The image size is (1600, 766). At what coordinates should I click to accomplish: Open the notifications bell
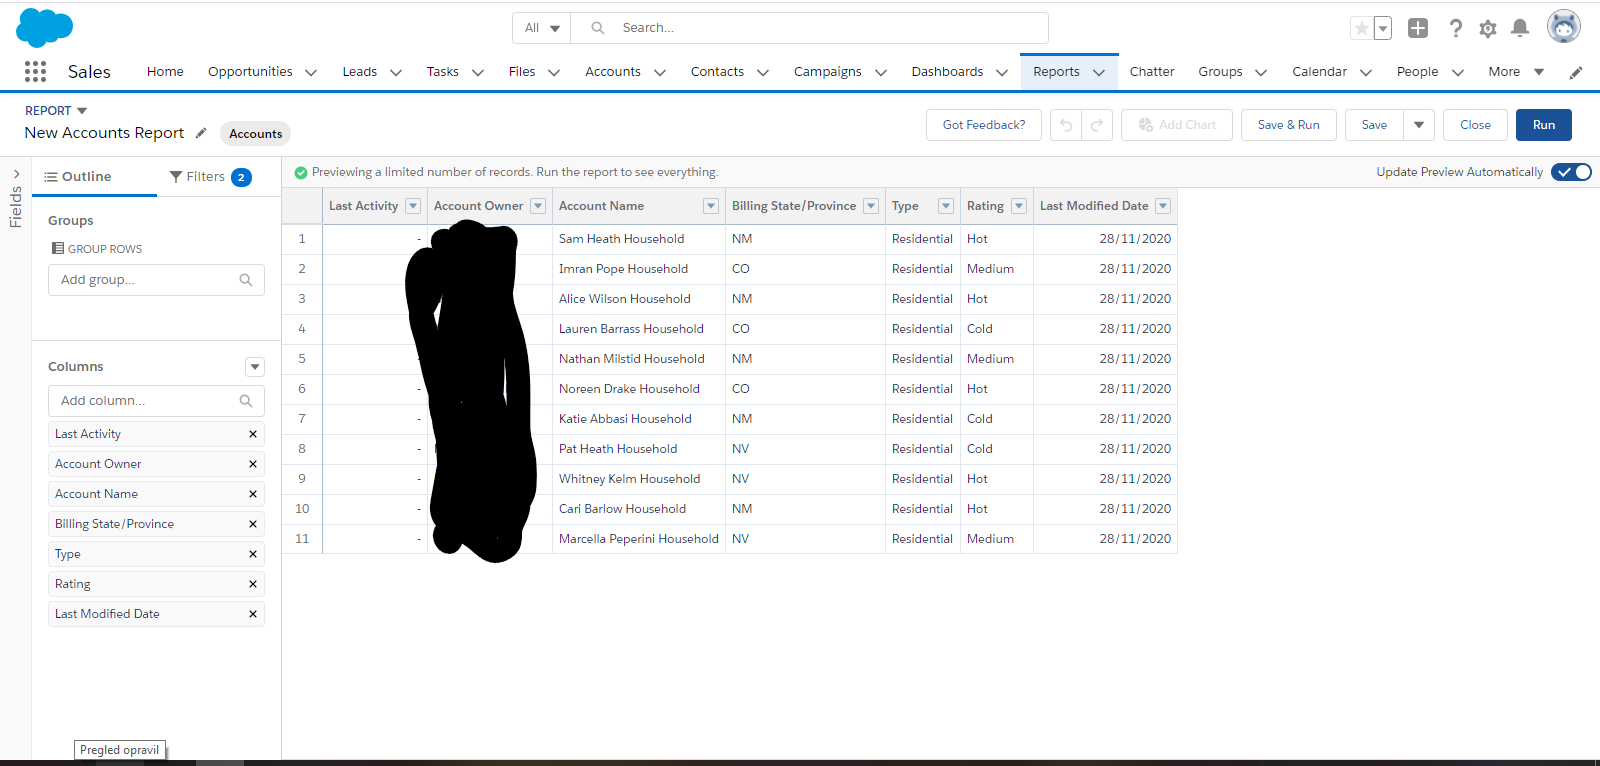click(1520, 28)
